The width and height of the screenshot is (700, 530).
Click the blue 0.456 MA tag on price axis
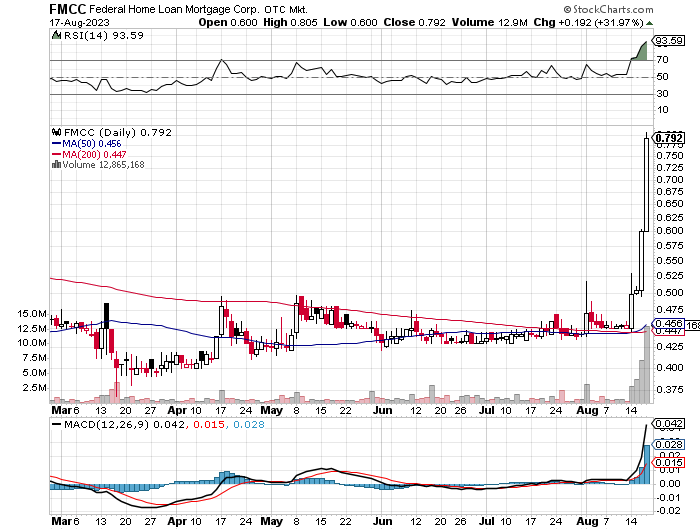(x=668, y=323)
